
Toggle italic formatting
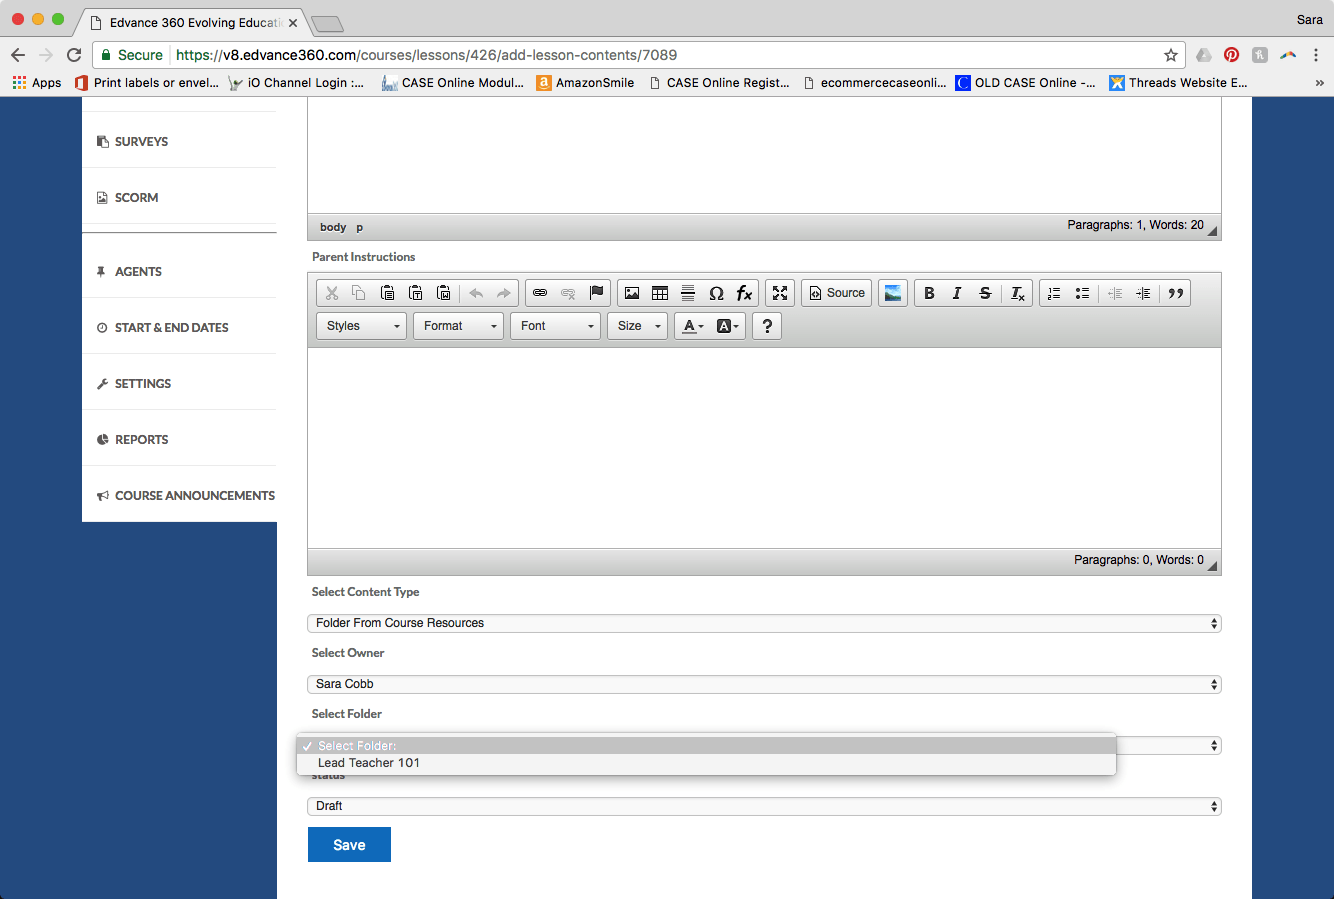pos(957,293)
